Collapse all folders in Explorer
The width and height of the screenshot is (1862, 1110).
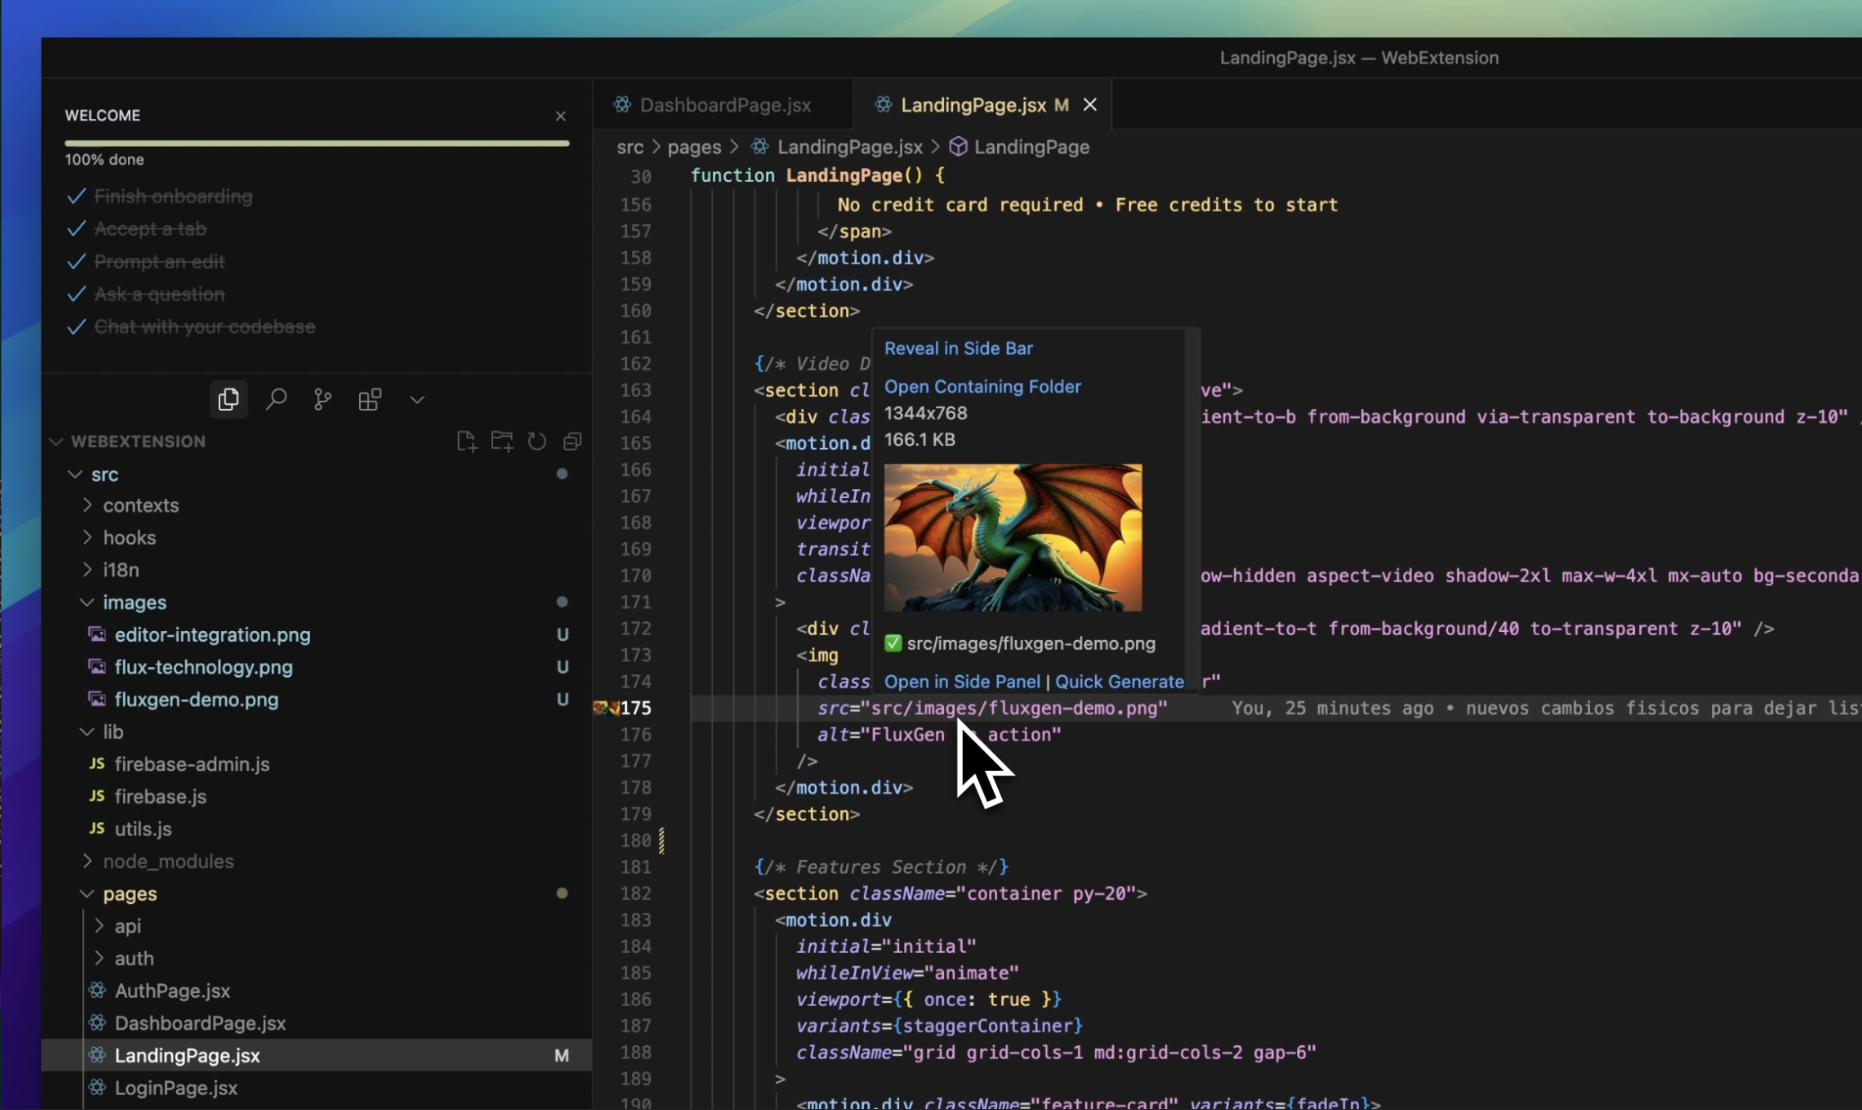572,441
